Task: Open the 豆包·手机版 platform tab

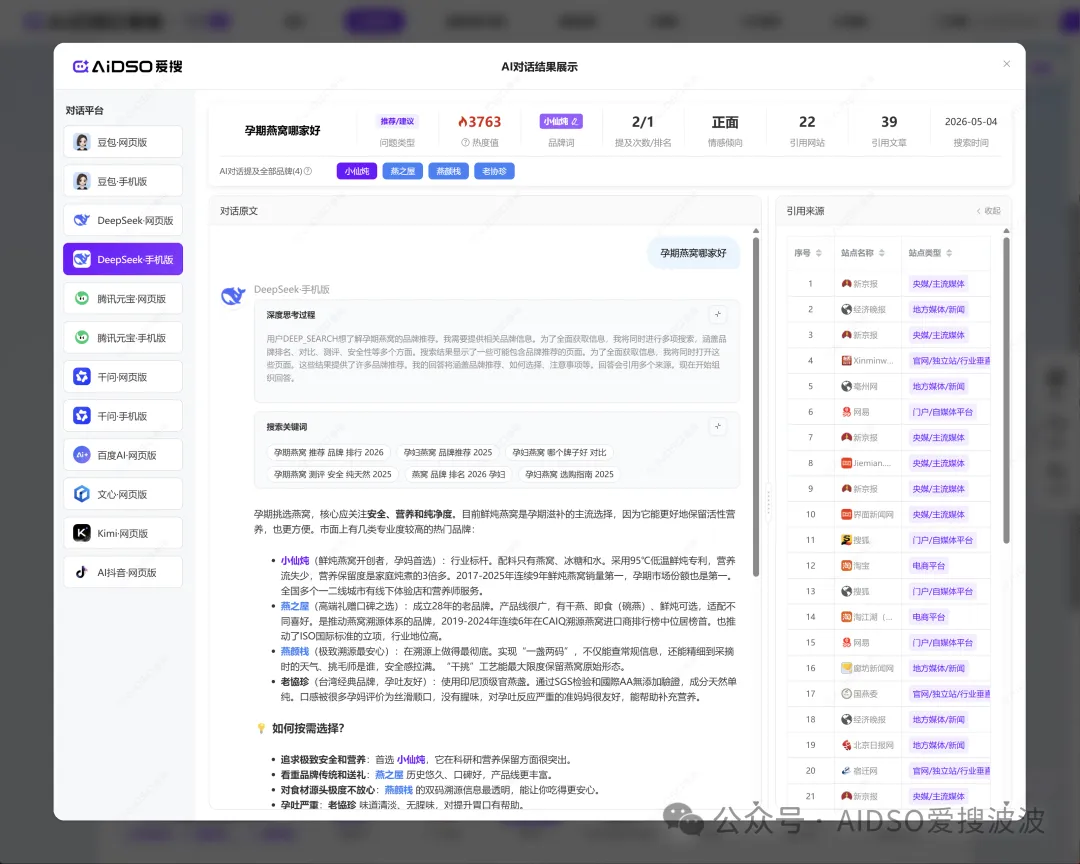Action: coord(123,181)
